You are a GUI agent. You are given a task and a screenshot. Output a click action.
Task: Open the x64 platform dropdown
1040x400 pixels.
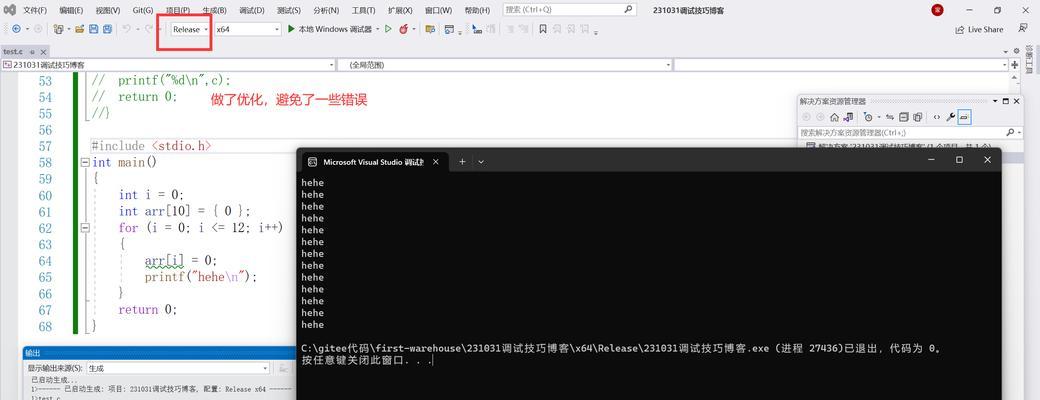248,29
